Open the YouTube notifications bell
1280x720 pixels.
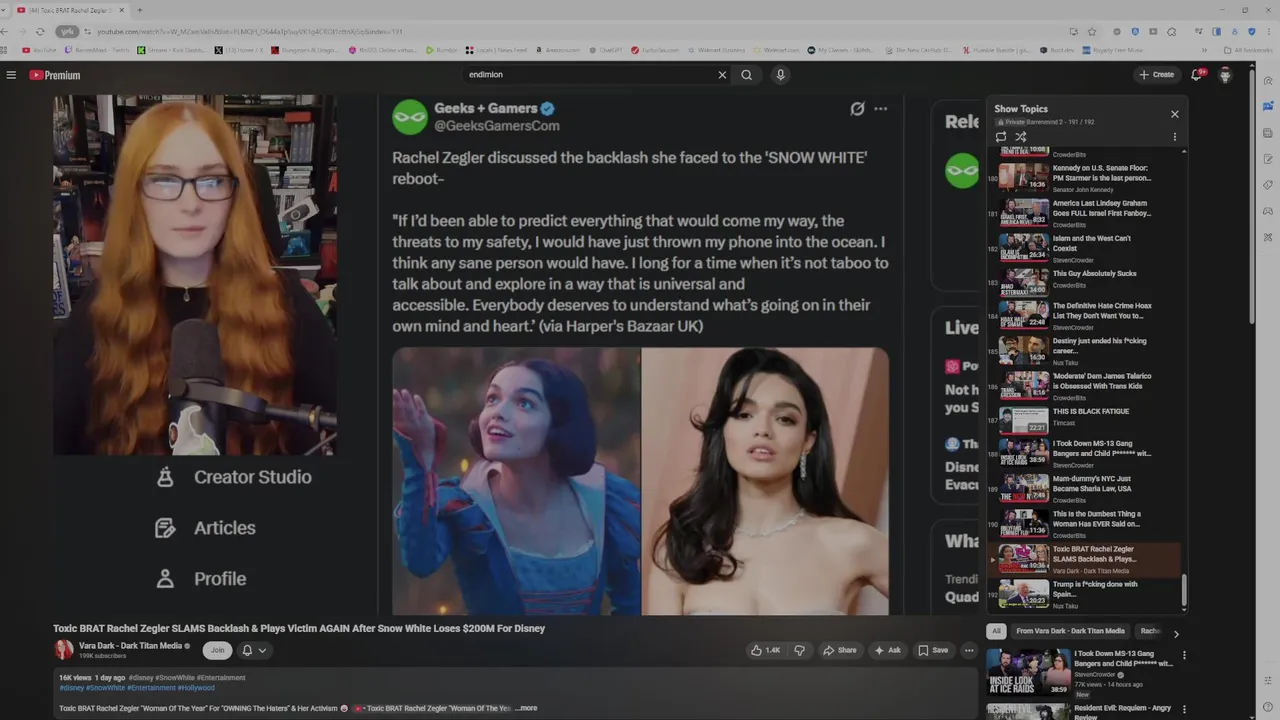point(1196,75)
